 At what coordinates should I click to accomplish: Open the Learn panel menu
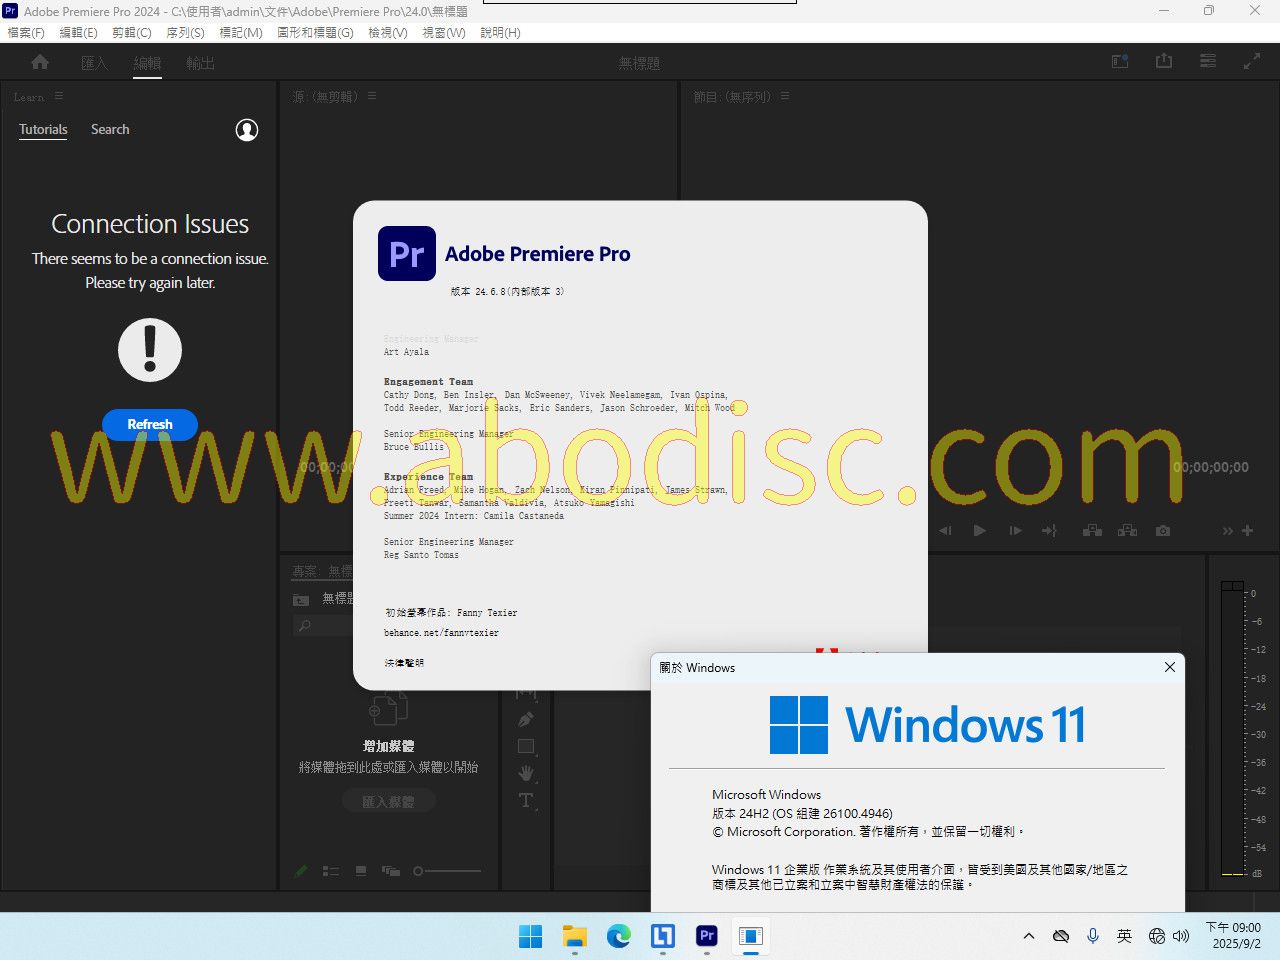[59, 96]
